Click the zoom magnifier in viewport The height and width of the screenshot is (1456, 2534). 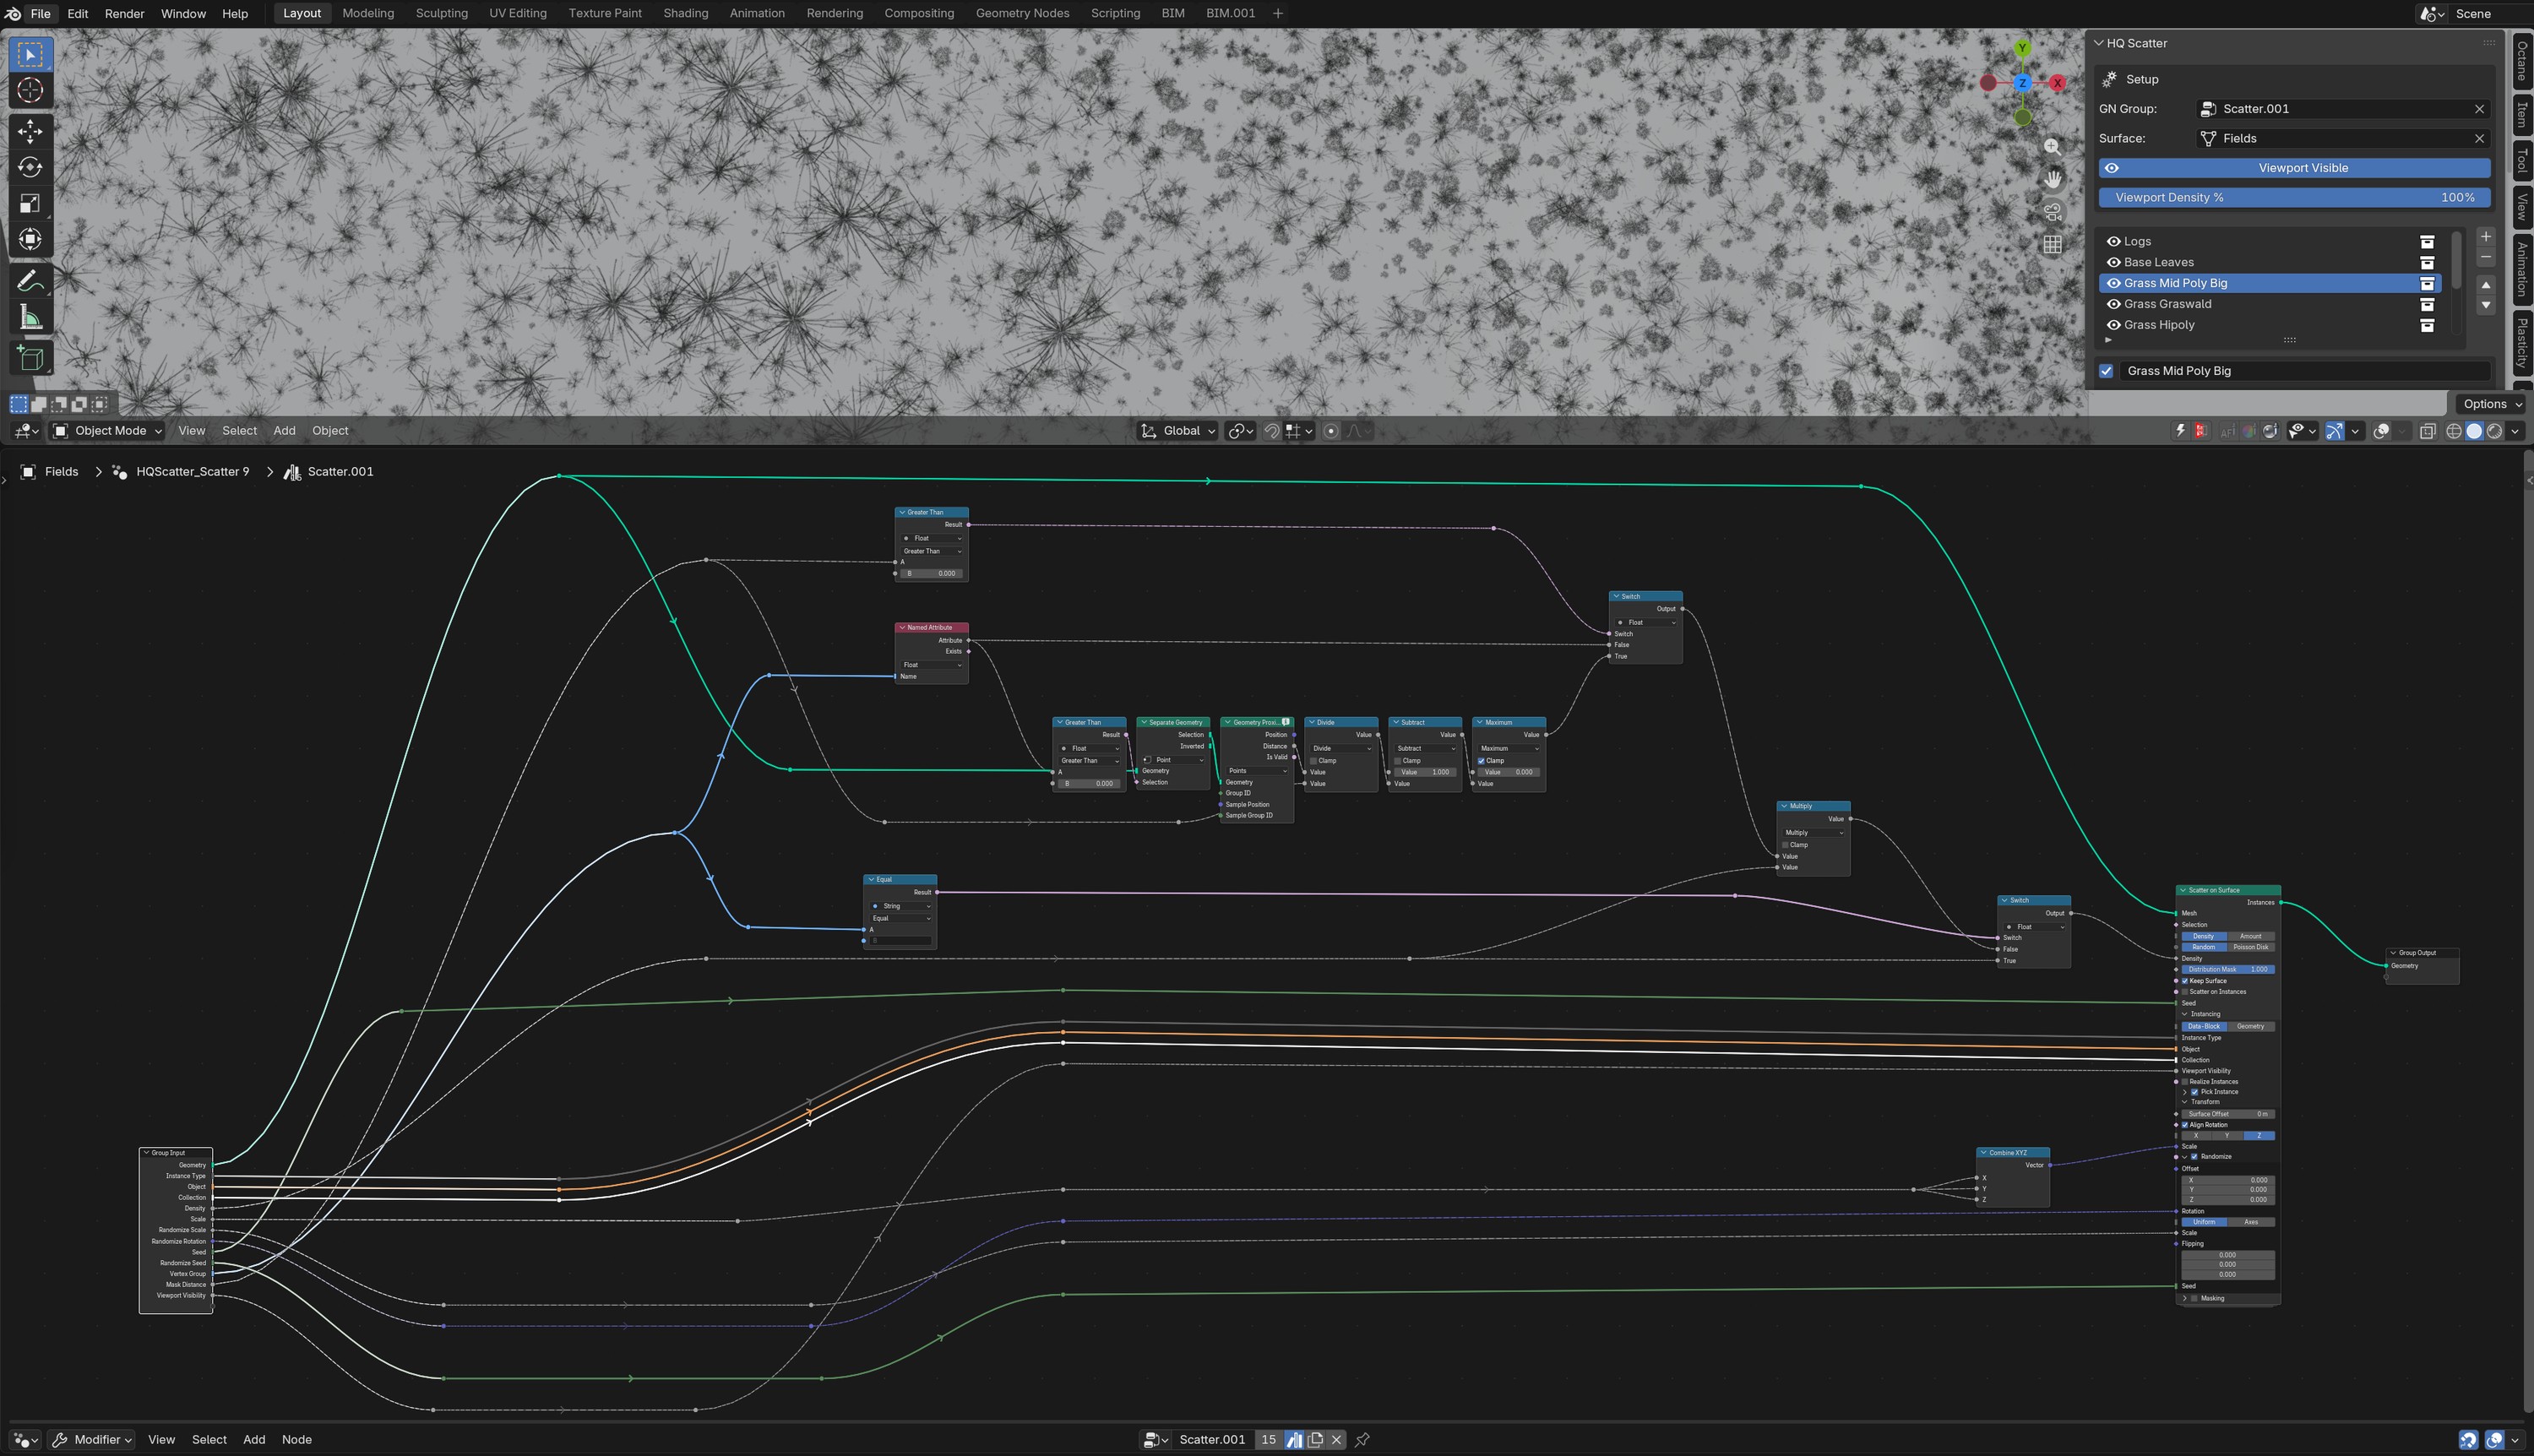[x=2052, y=147]
